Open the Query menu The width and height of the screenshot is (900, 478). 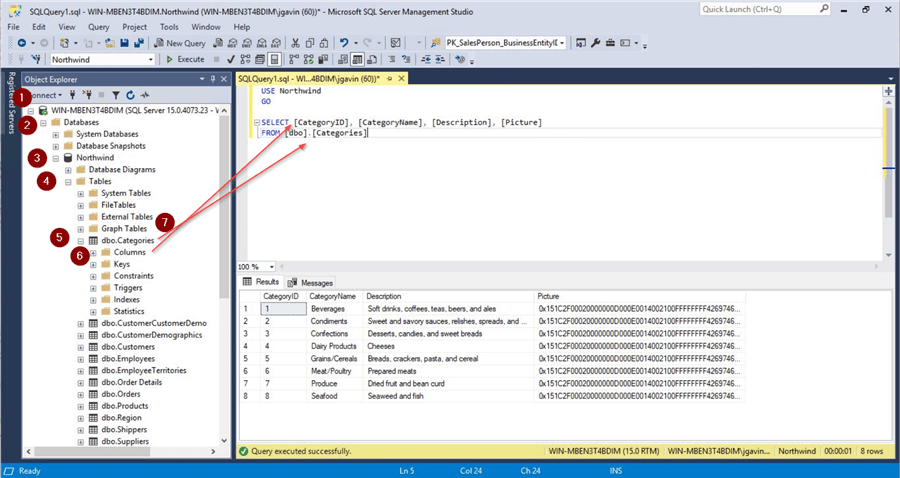coord(98,27)
